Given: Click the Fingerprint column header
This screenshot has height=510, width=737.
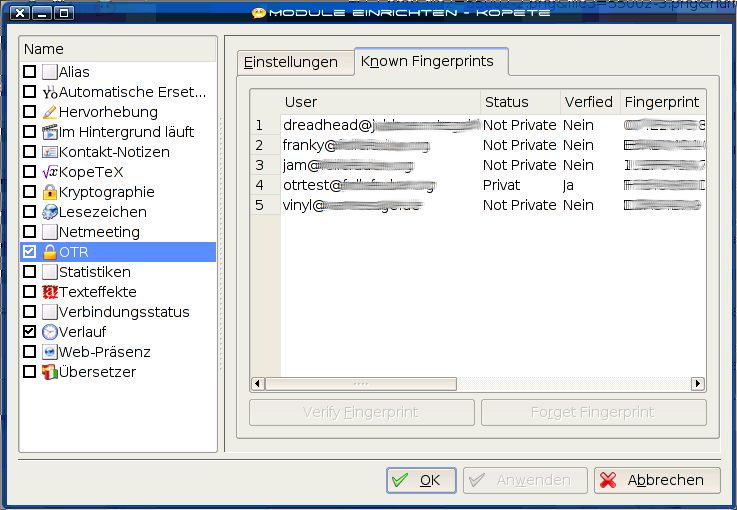Looking at the screenshot, I should click(663, 102).
